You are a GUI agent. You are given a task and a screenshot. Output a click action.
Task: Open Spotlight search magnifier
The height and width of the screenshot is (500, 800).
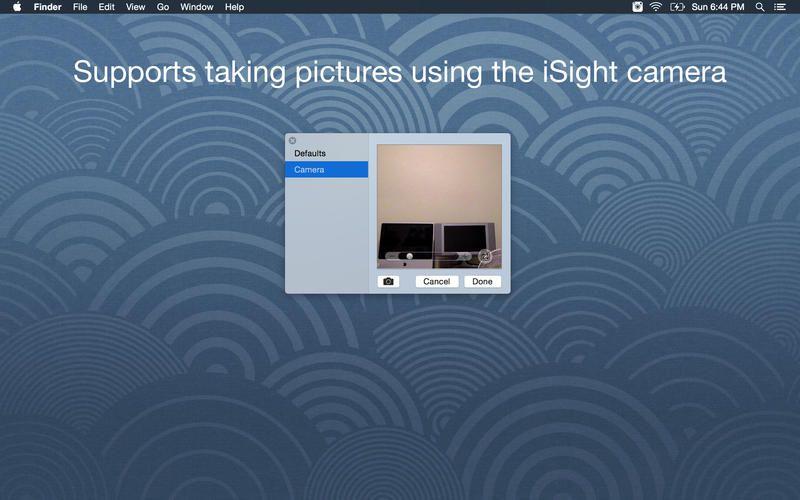(760, 7)
